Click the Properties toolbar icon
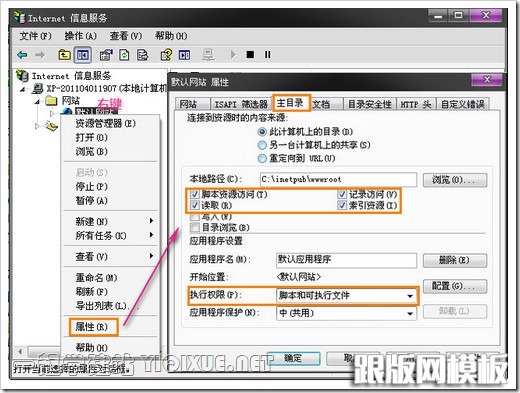This screenshot has width=520, height=393. coord(106,54)
